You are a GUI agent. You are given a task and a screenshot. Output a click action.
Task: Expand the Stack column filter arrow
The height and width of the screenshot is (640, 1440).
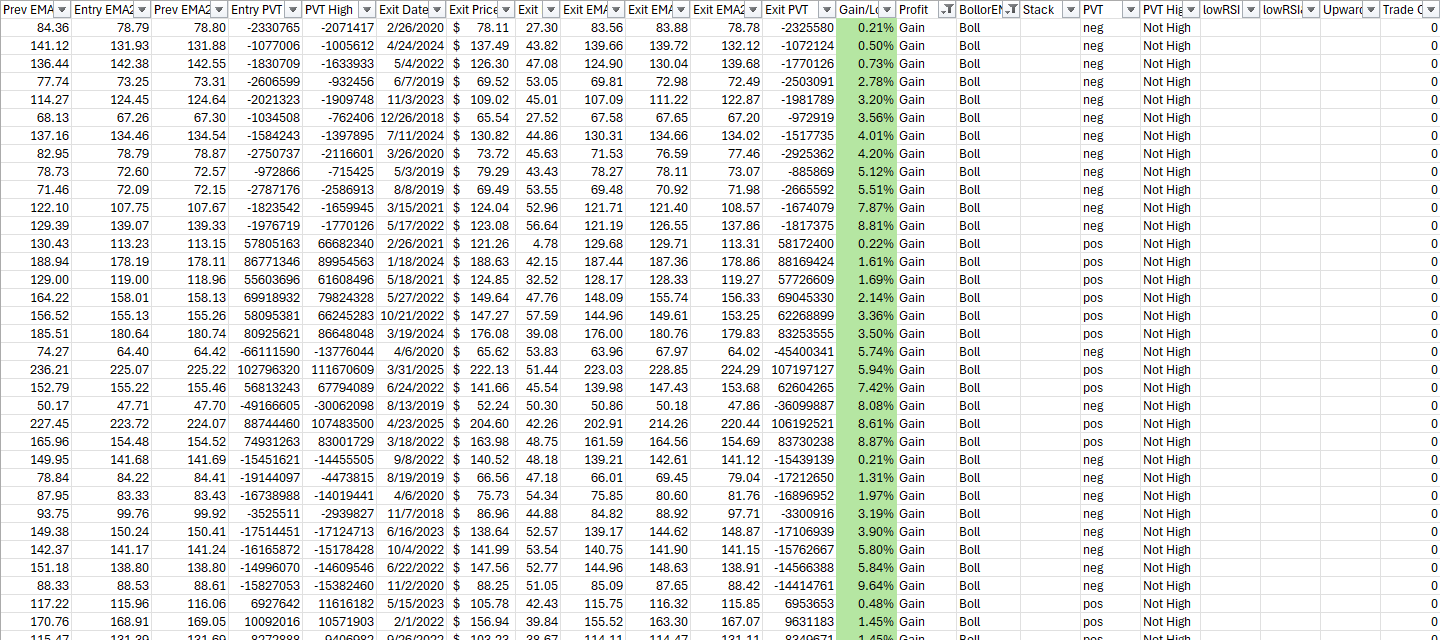1070,9
